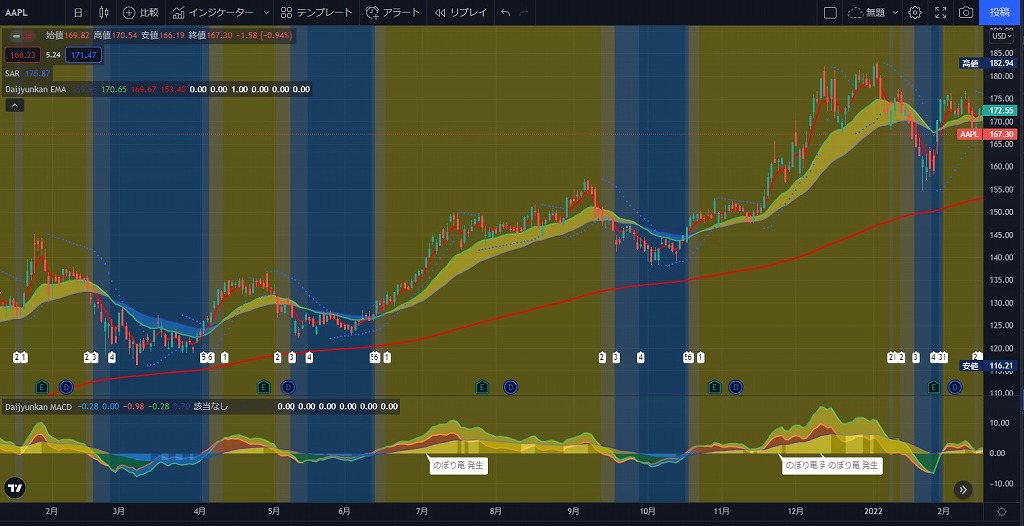Open the インジケーター indicators menu

coord(213,13)
